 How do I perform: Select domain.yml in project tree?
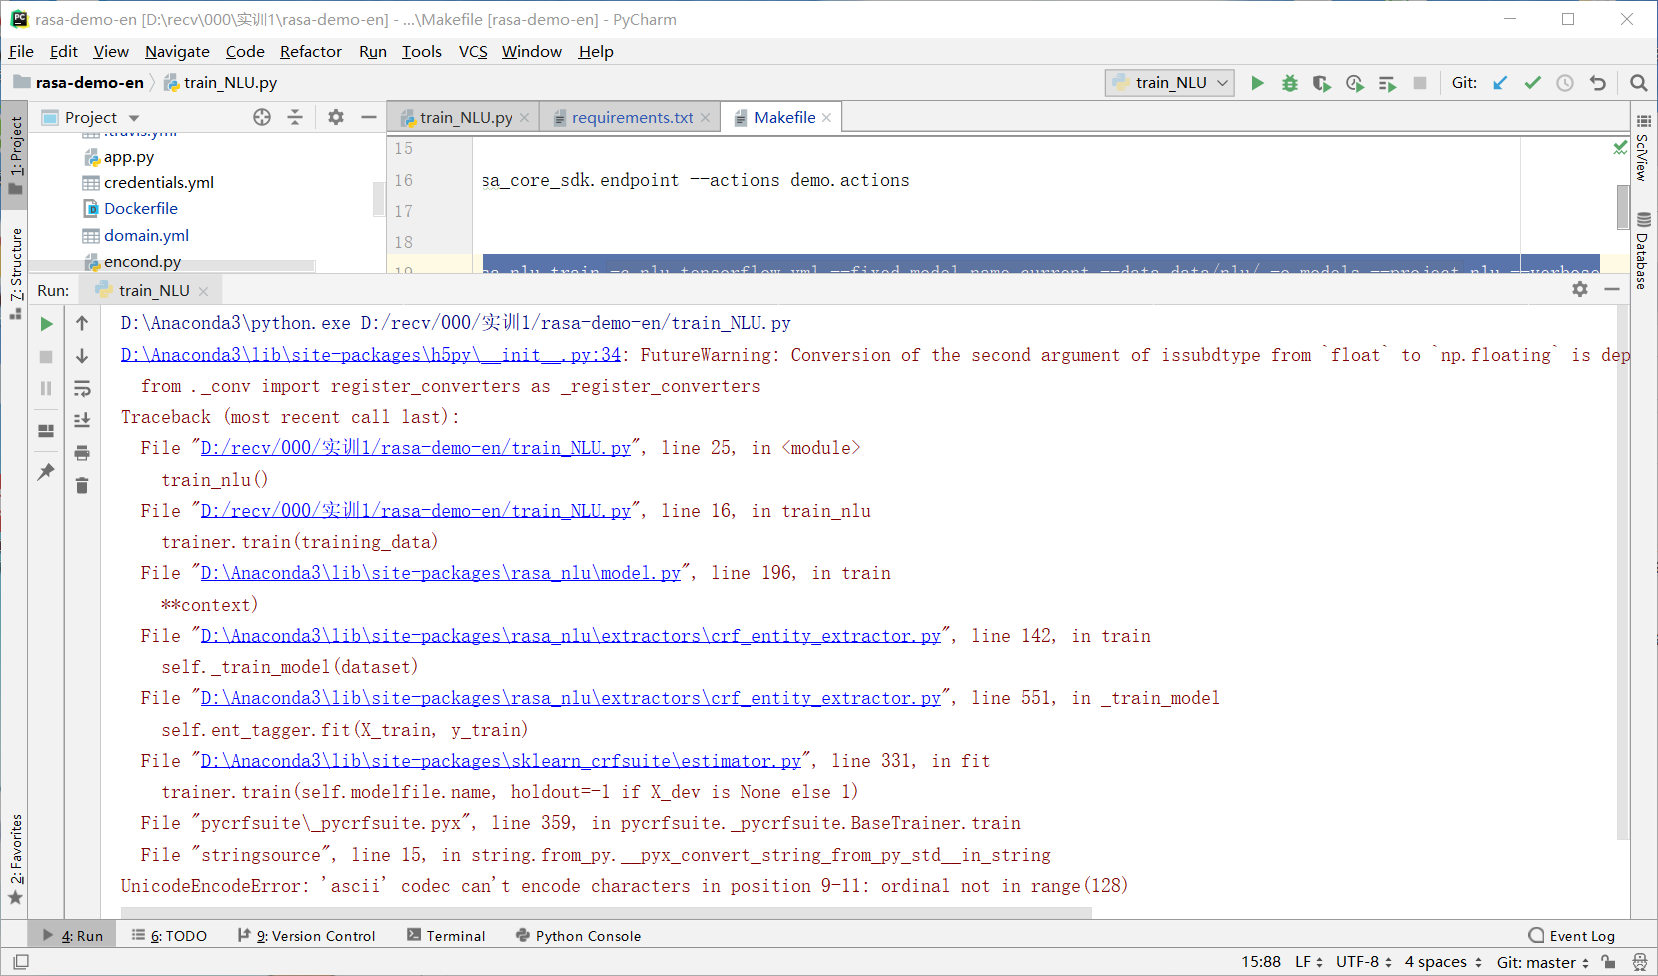[x=146, y=235]
